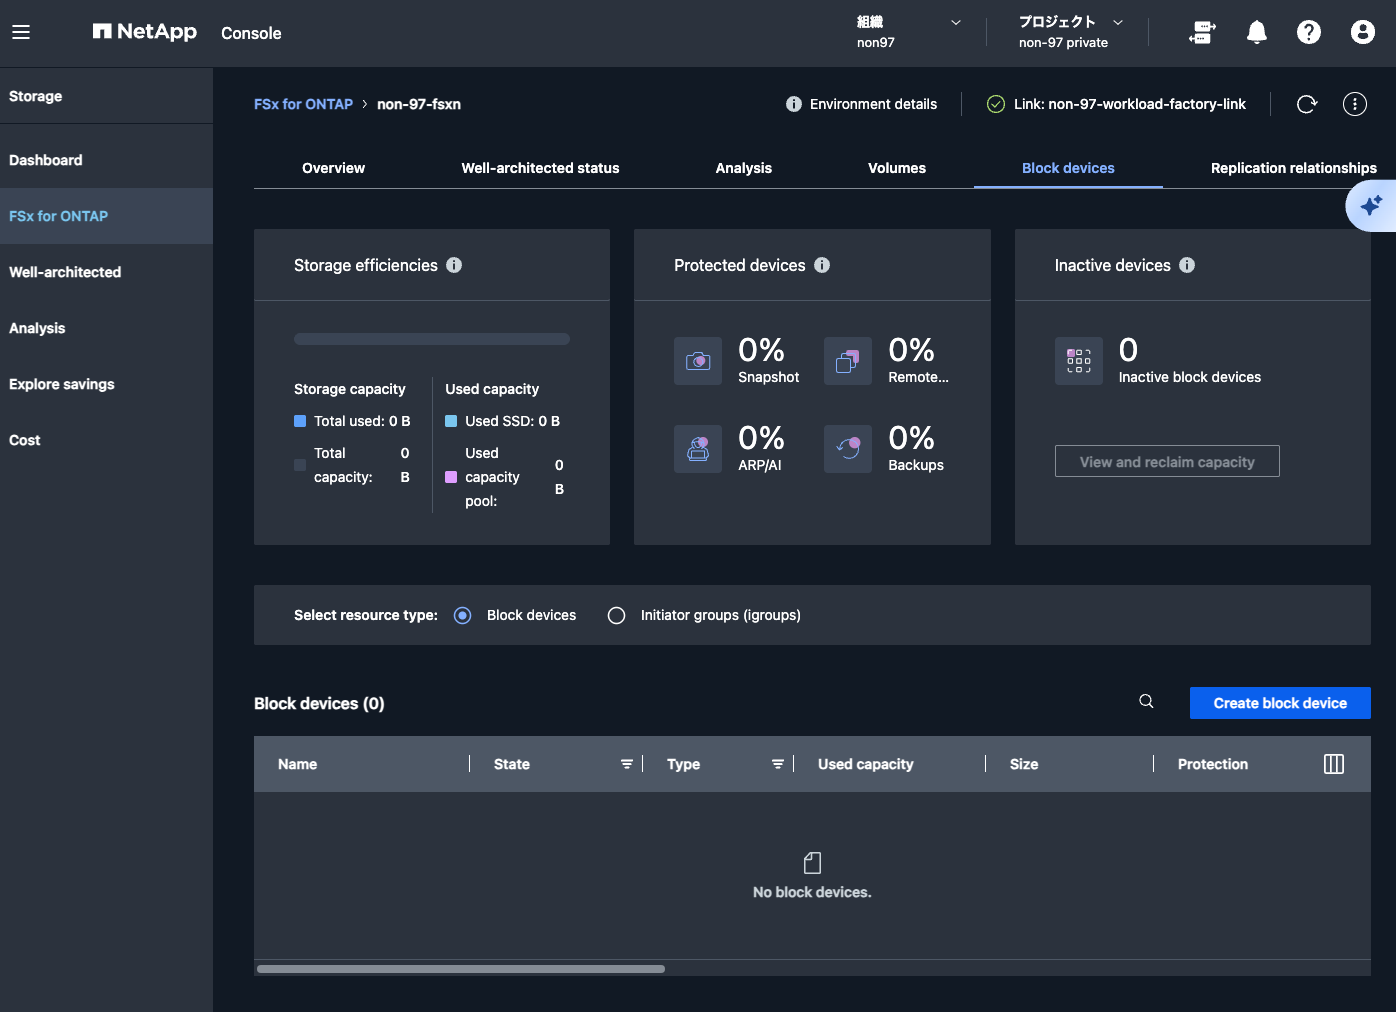Switch to the Block devices tab
This screenshot has height=1012, width=1396.
pyautogui.click(x=1068, y=168)
